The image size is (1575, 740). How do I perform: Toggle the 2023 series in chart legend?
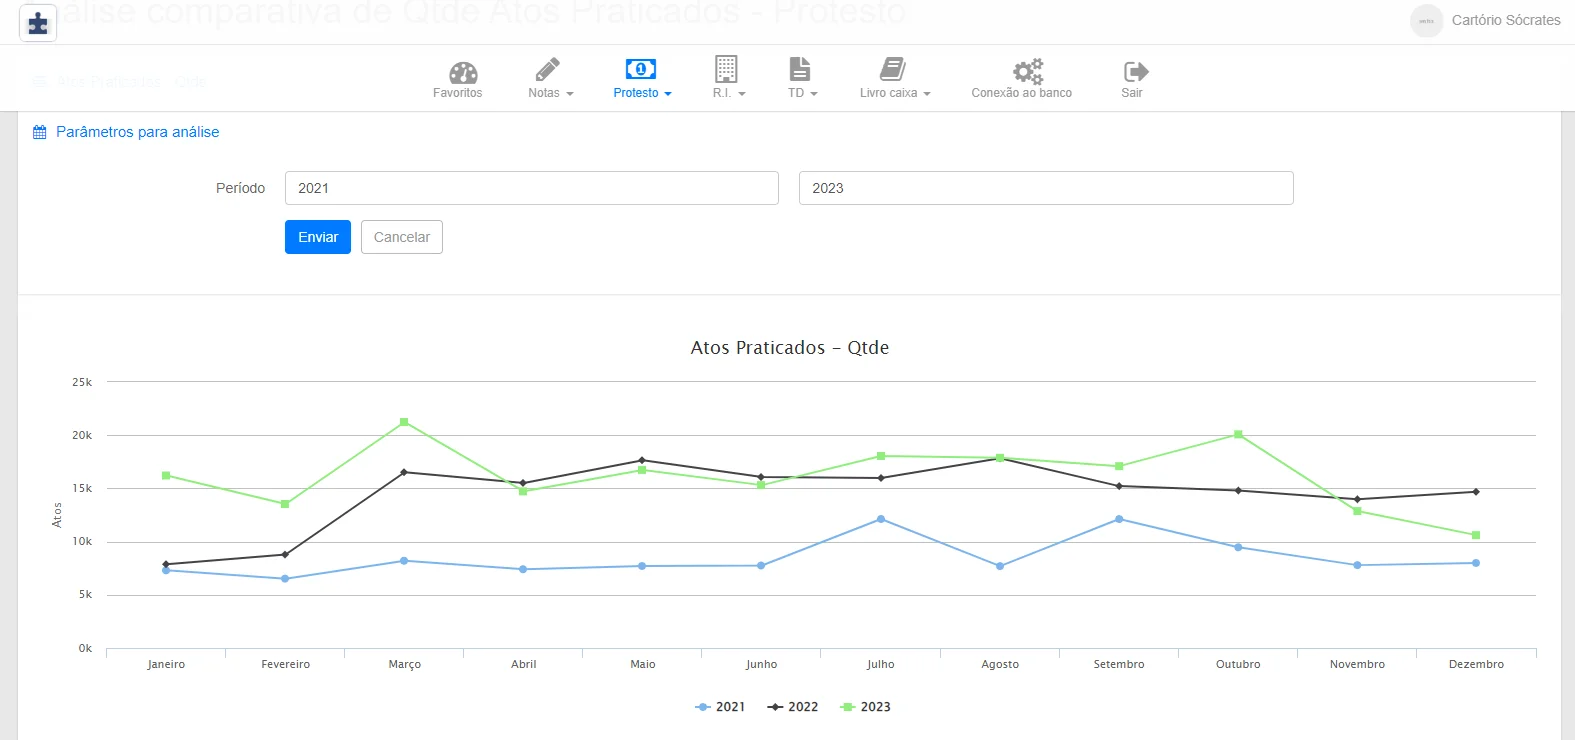click(865, 707)
